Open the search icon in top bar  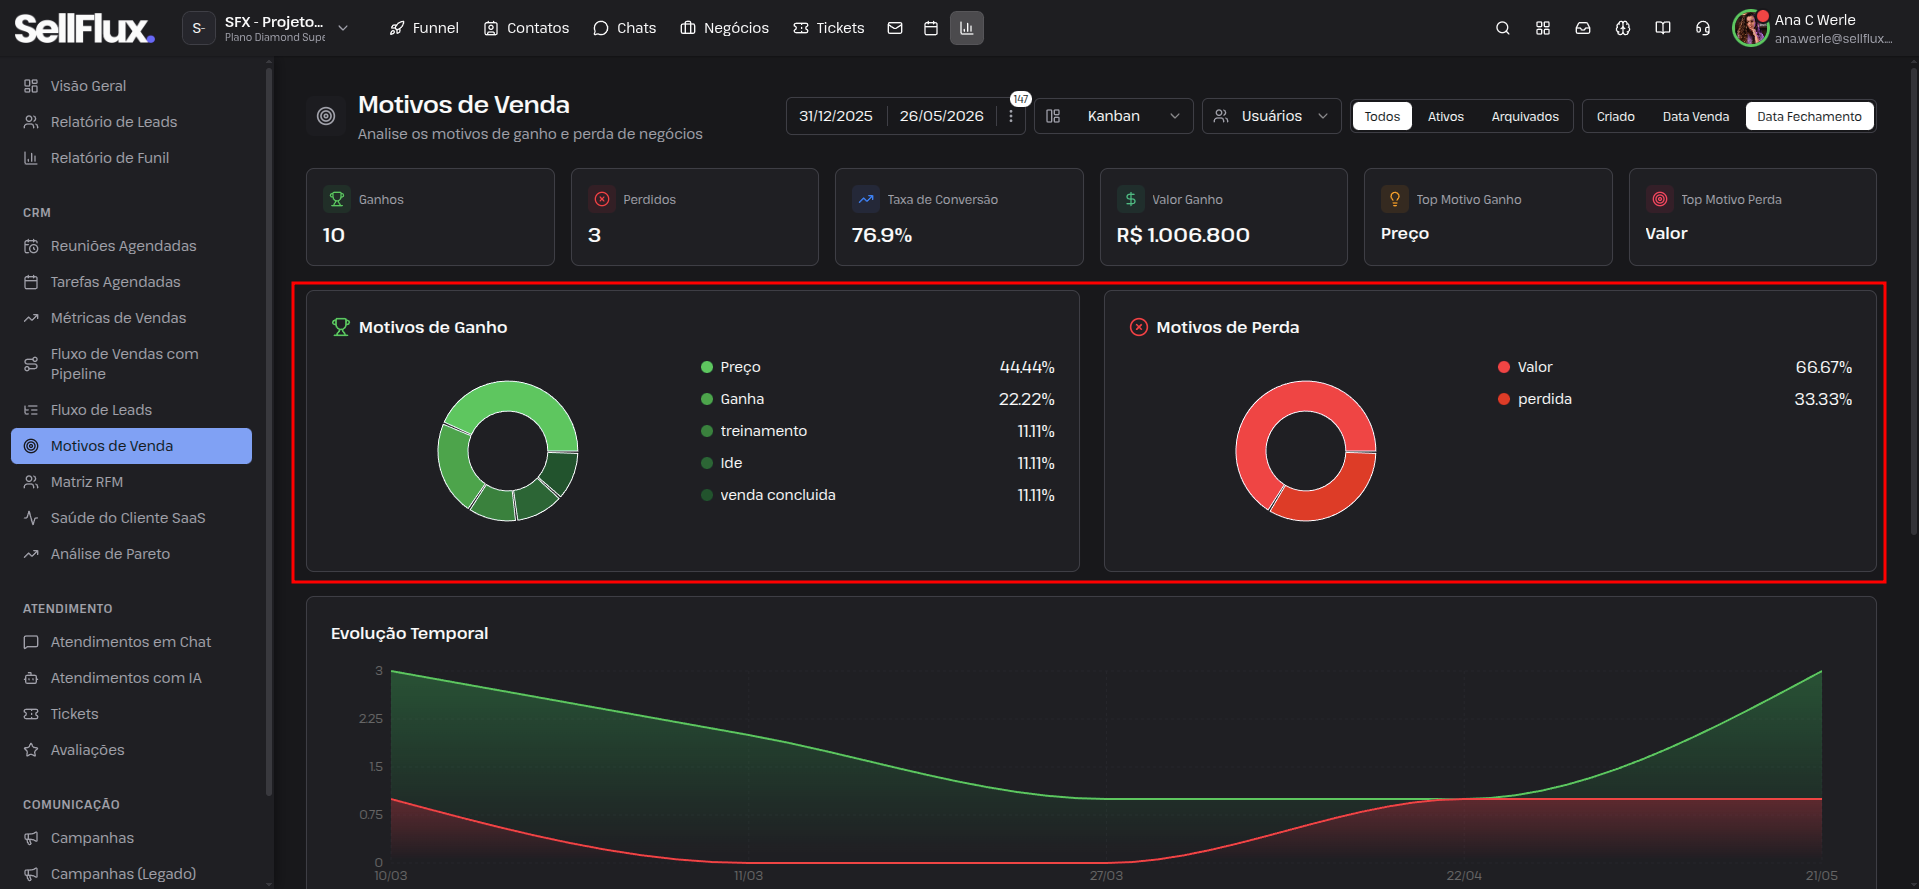1502,28
